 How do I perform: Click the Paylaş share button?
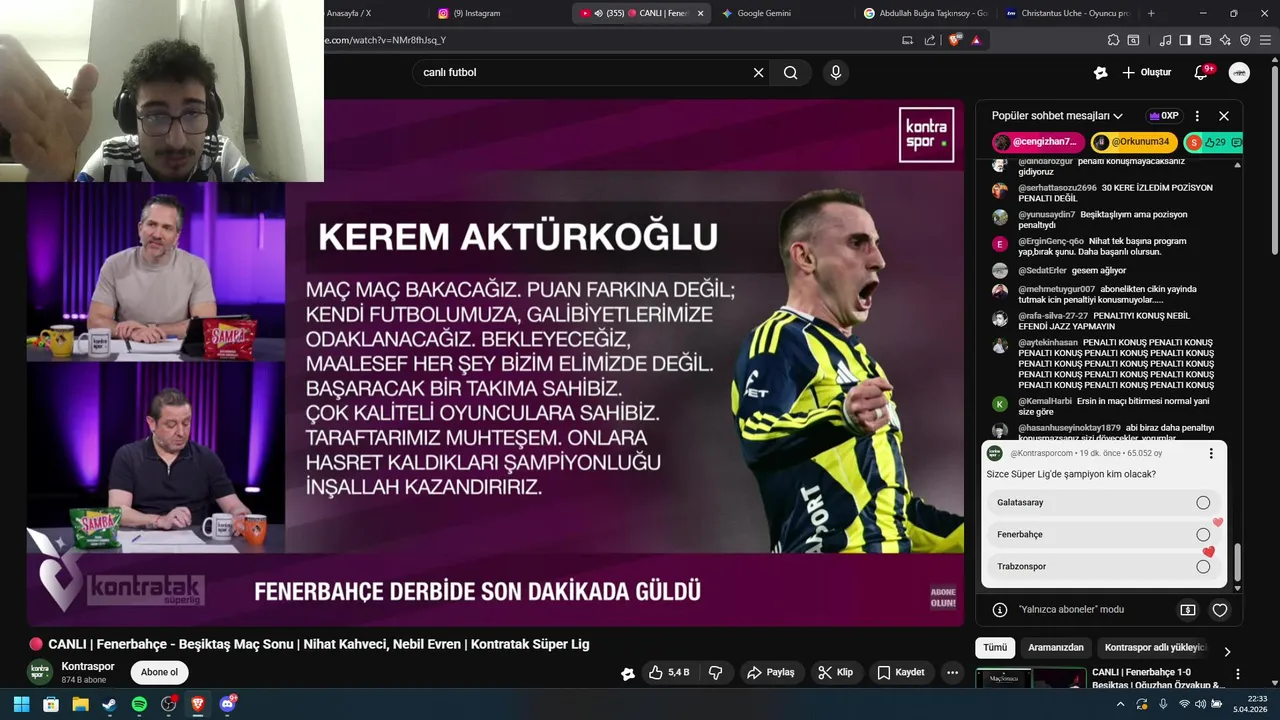pyautogui.click(x=770, y=672)
